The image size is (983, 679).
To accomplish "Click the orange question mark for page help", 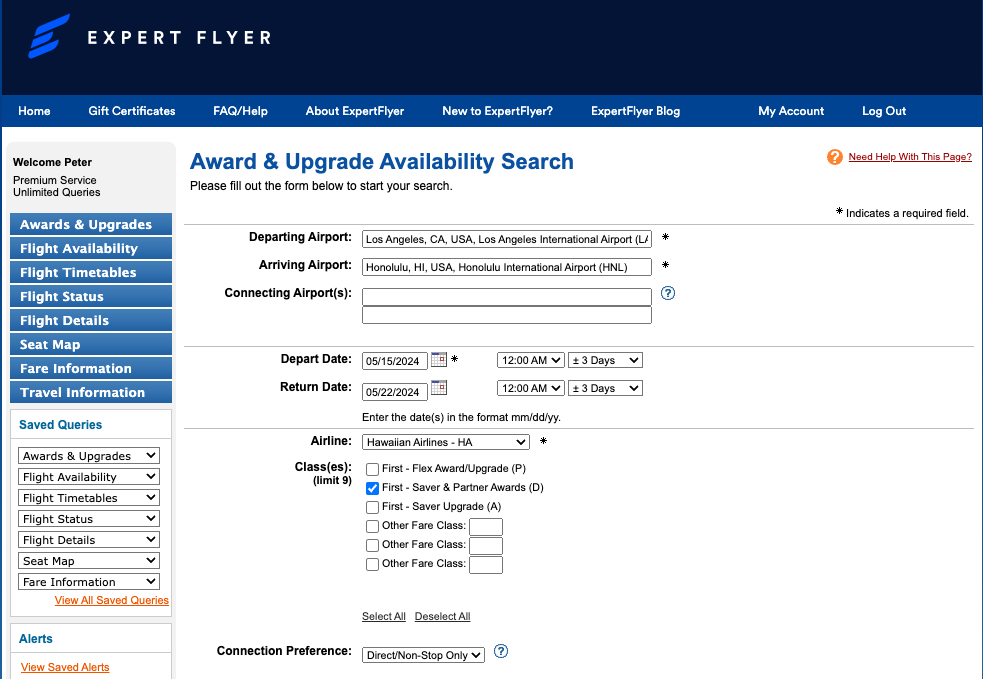I will click(x=835, y=157).
